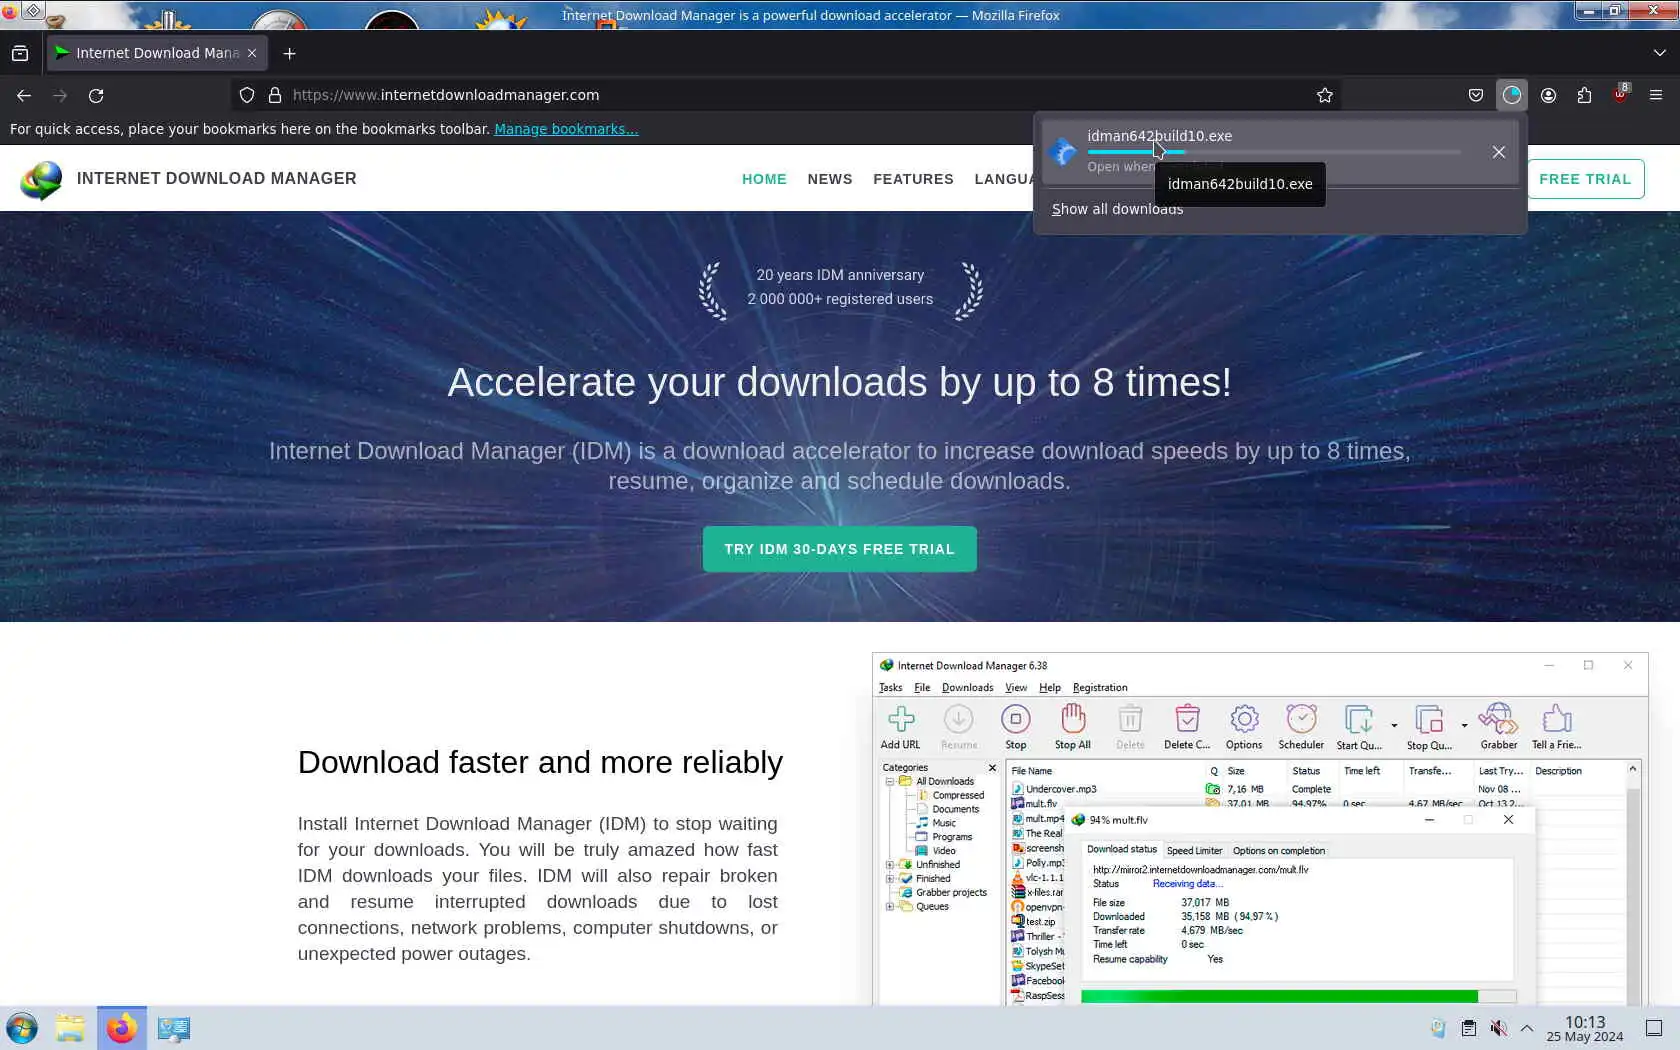List all open tabs
The width and height of the screenshot is (1680, 1050).
coord(1660,53)
